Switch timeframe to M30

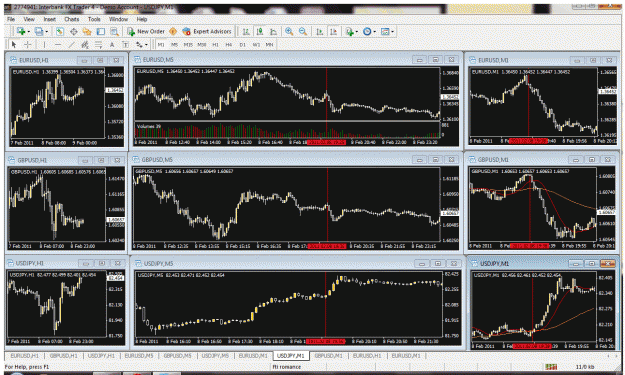click(202, 45)
